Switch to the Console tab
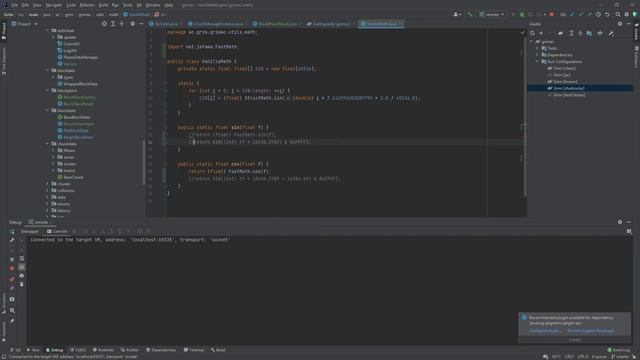This screenshot has height=360, width=640. [x=57, y=231]
